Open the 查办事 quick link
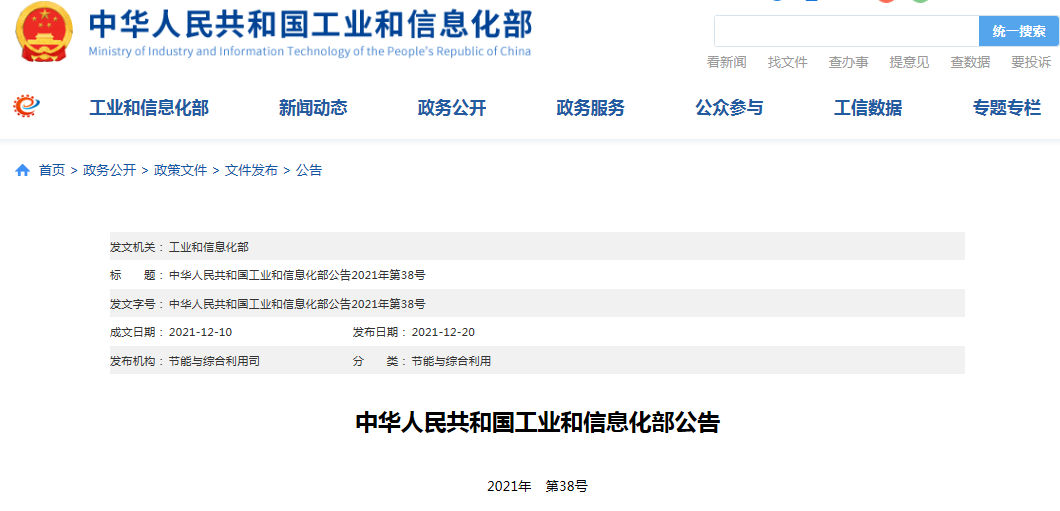Viewport: 1060px width, 511px height. pos(848,62)
